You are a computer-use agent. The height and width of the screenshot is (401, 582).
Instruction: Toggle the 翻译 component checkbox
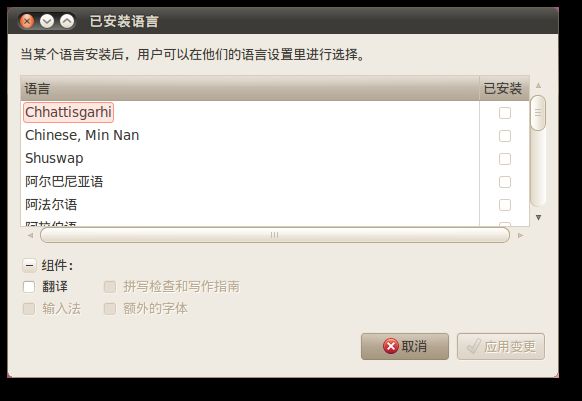click(29, 287)
